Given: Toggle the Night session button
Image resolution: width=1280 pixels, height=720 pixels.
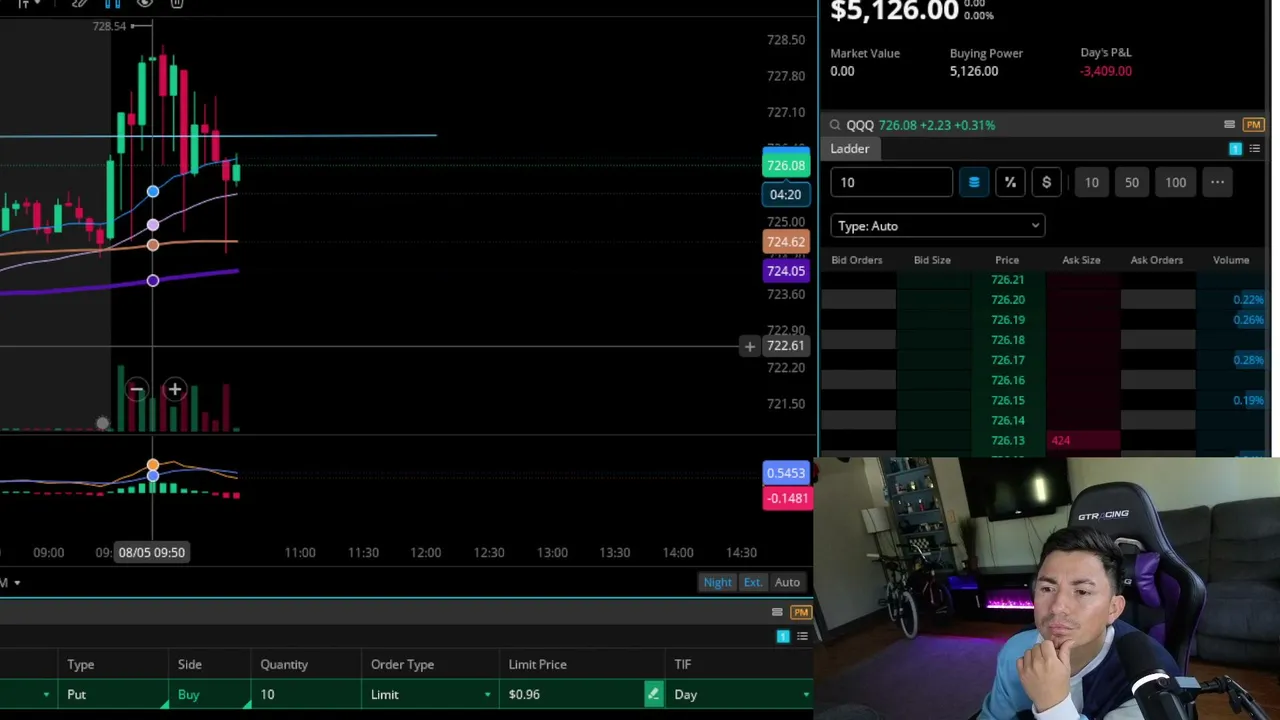Looking at the screenshot, I should click(x=717, y=582).
